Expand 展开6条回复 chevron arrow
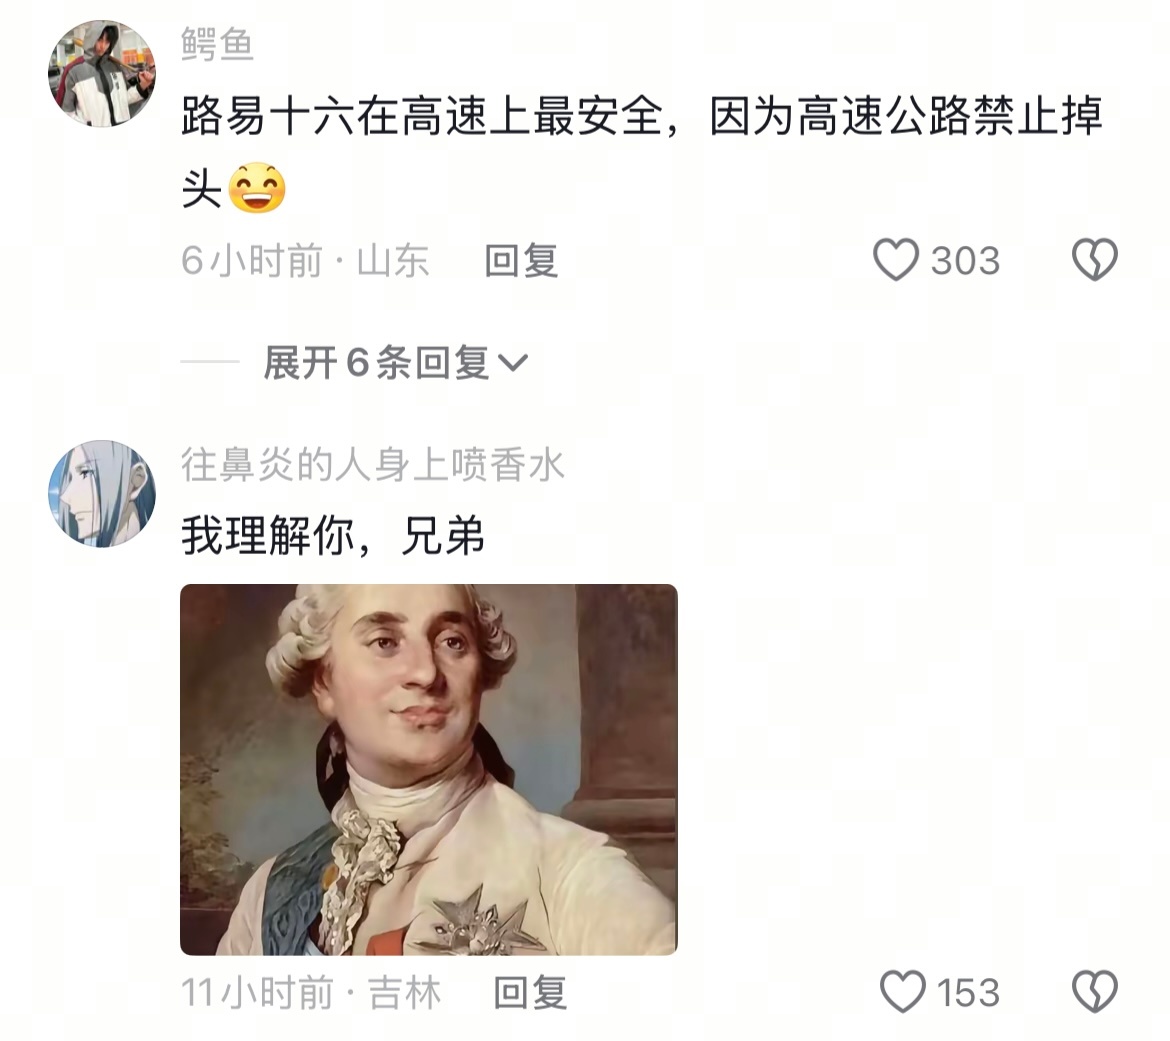The height and width of the screenshot is (1041, 1170). 513,363
